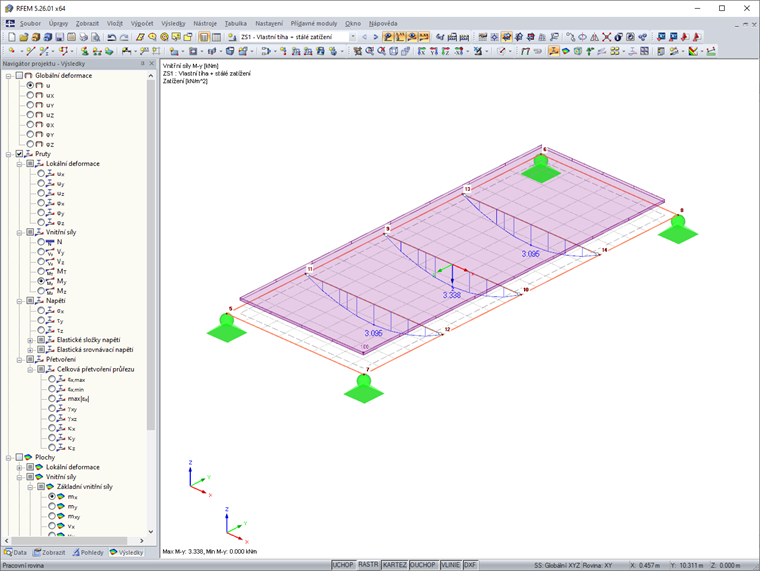This screenshot has height=571, width=760.
Task: Collapse the Pruty tree node
Action: click(x=8, y=154)
